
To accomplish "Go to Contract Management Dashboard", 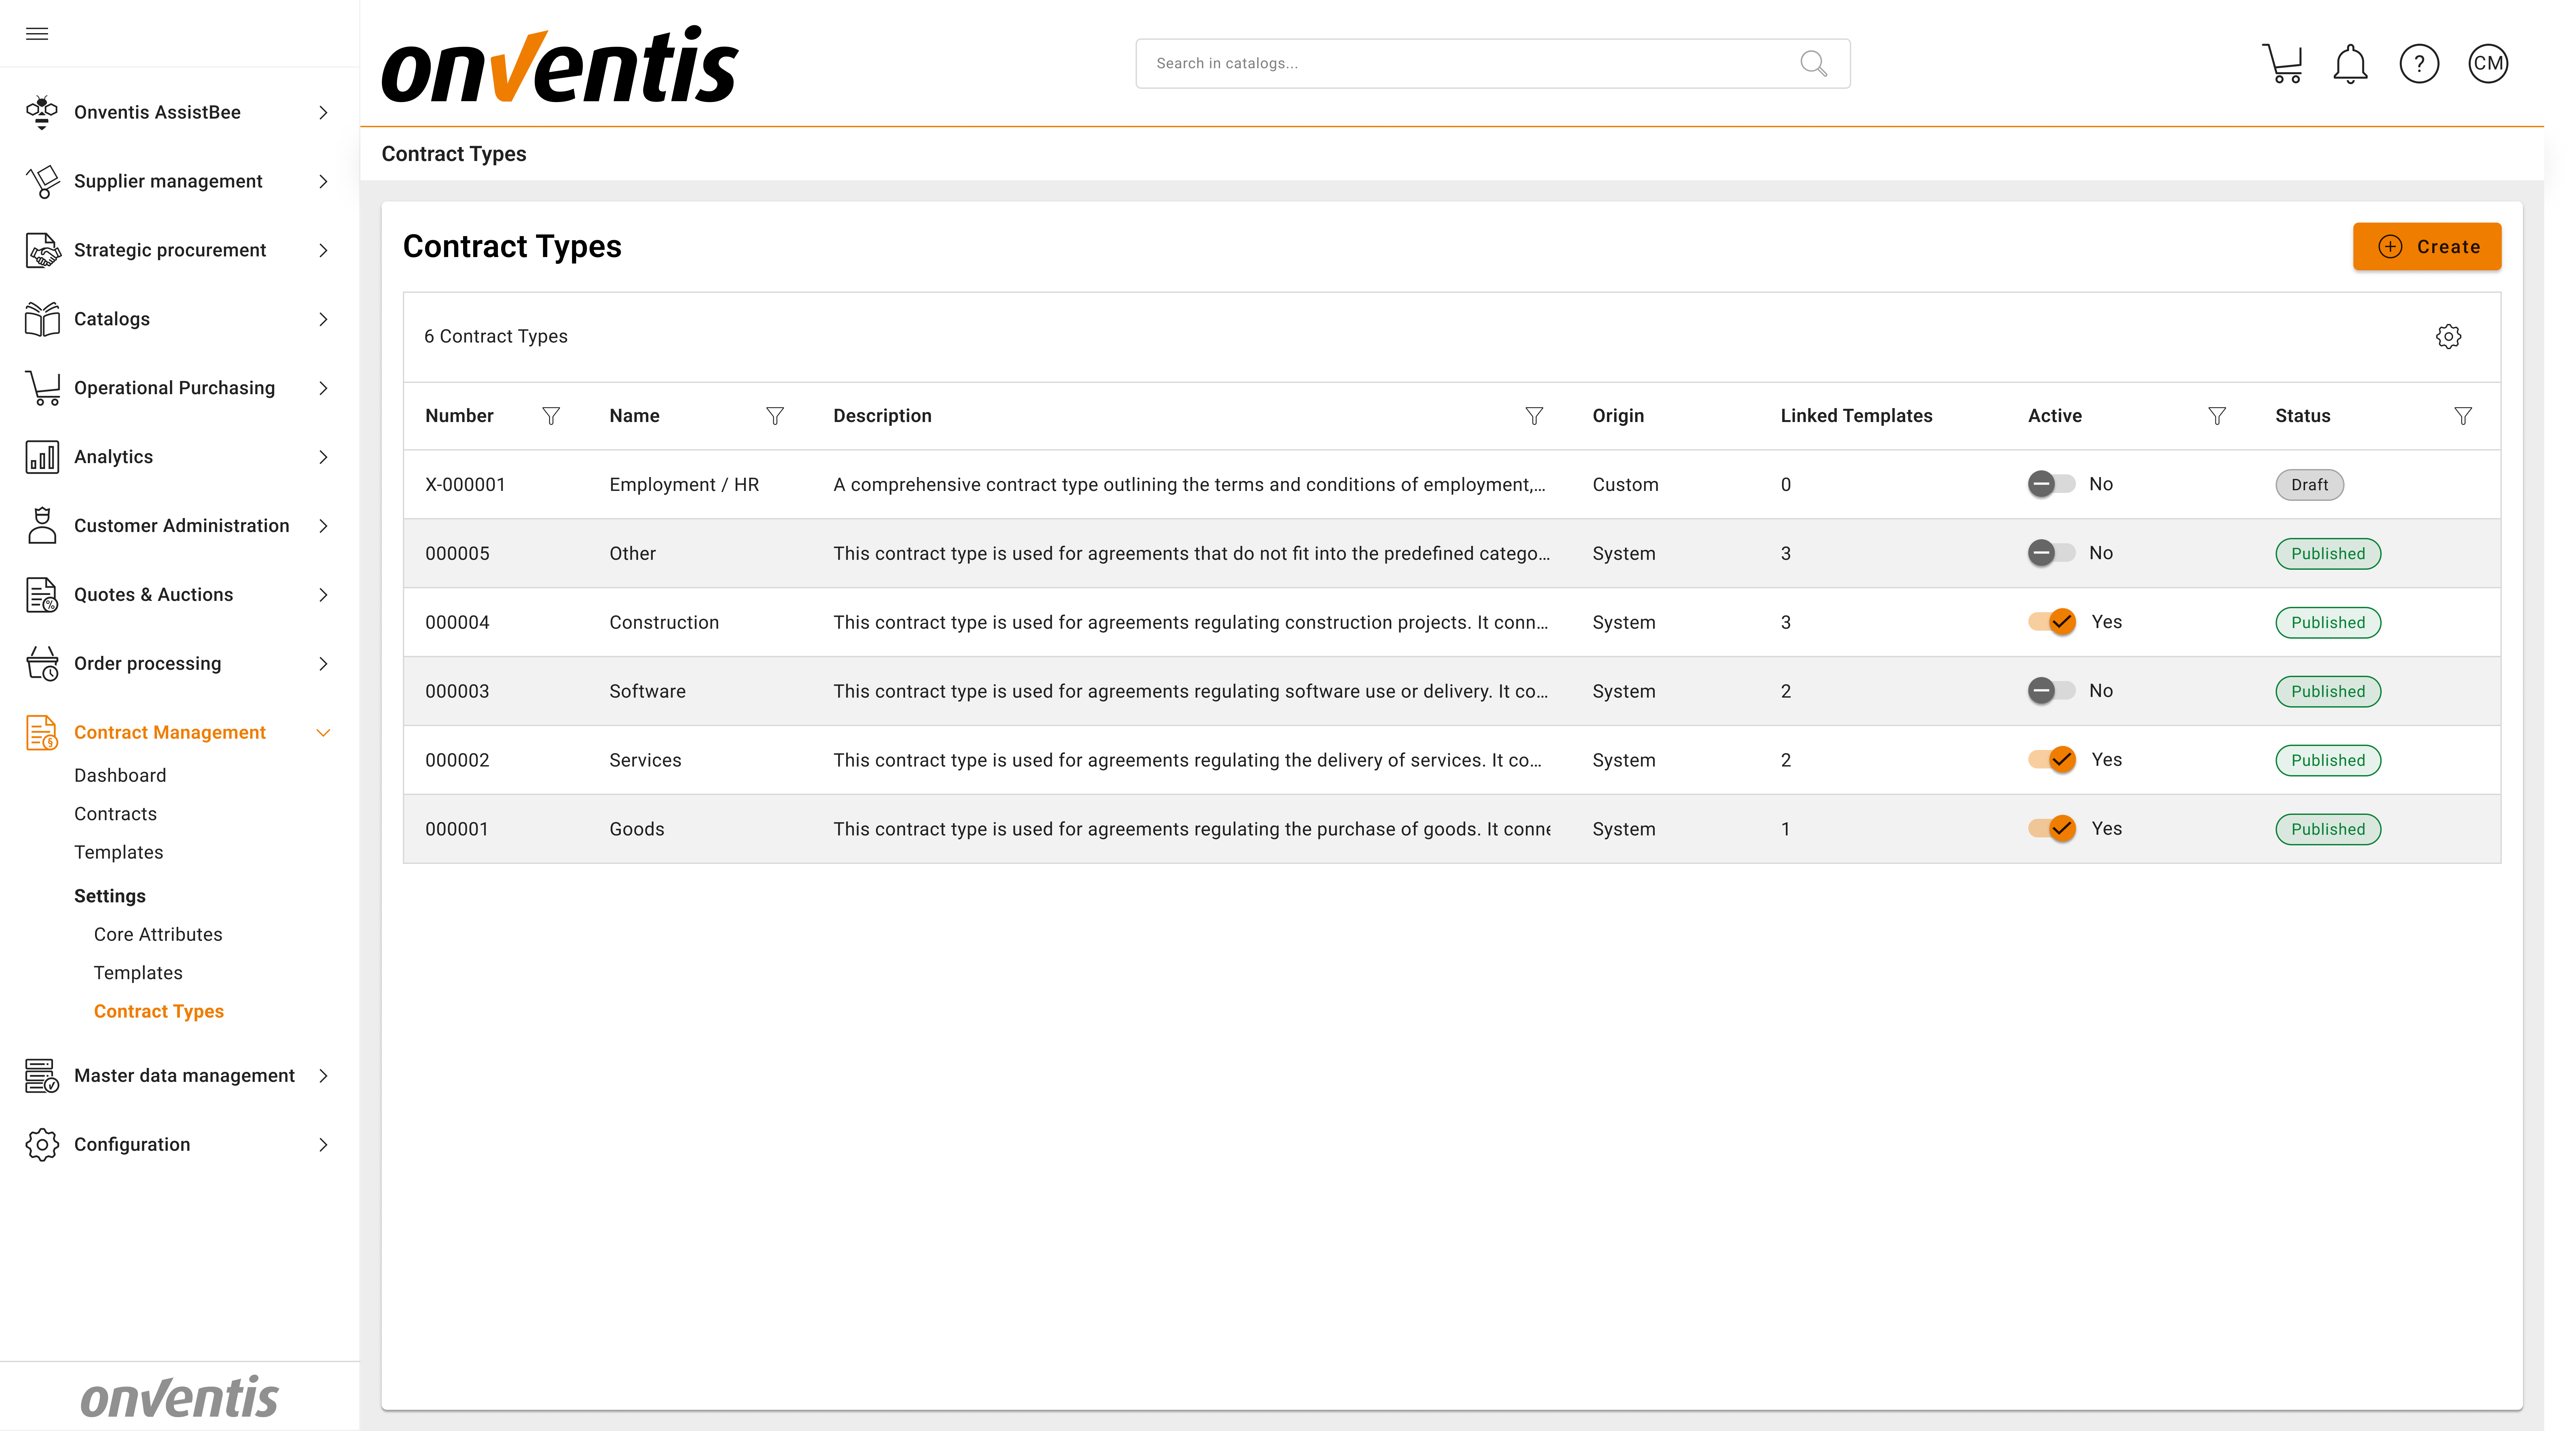I will pos(120,775).
